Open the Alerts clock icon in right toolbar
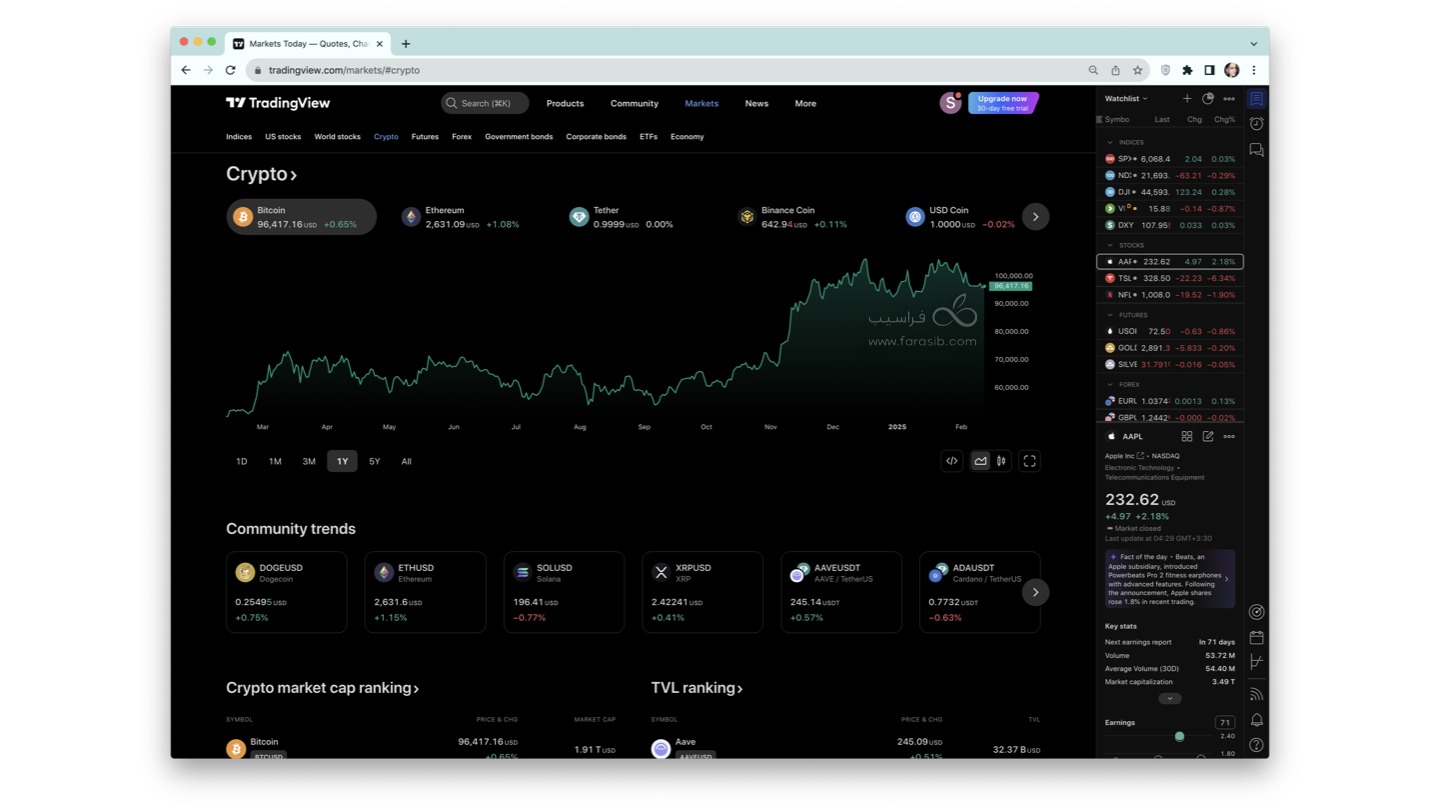This screenshot has height=810, width=1440. (1256, 124)
